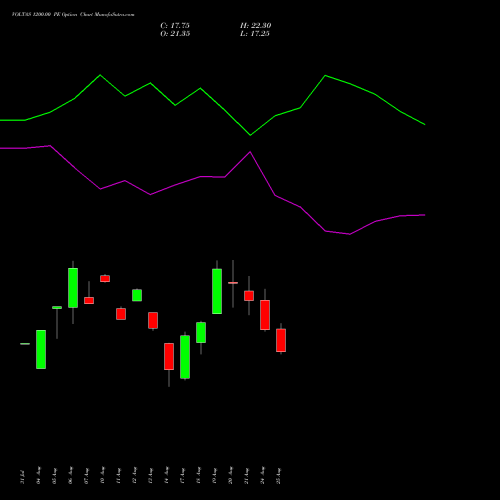
Task: Click the small red candle for 10 Aug
Action: click(105, 279)
